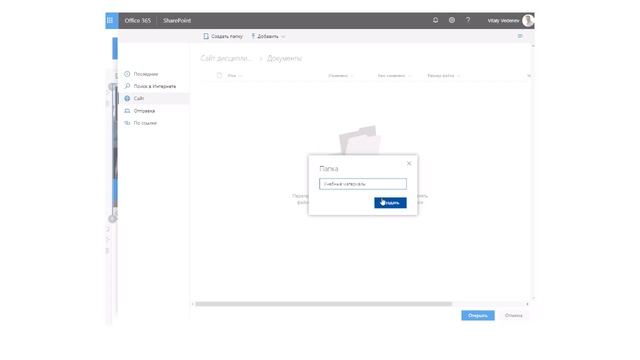Click the horizontal scrollbar thumb
This screenshot has height=360, width=640.
pos(324,304)
